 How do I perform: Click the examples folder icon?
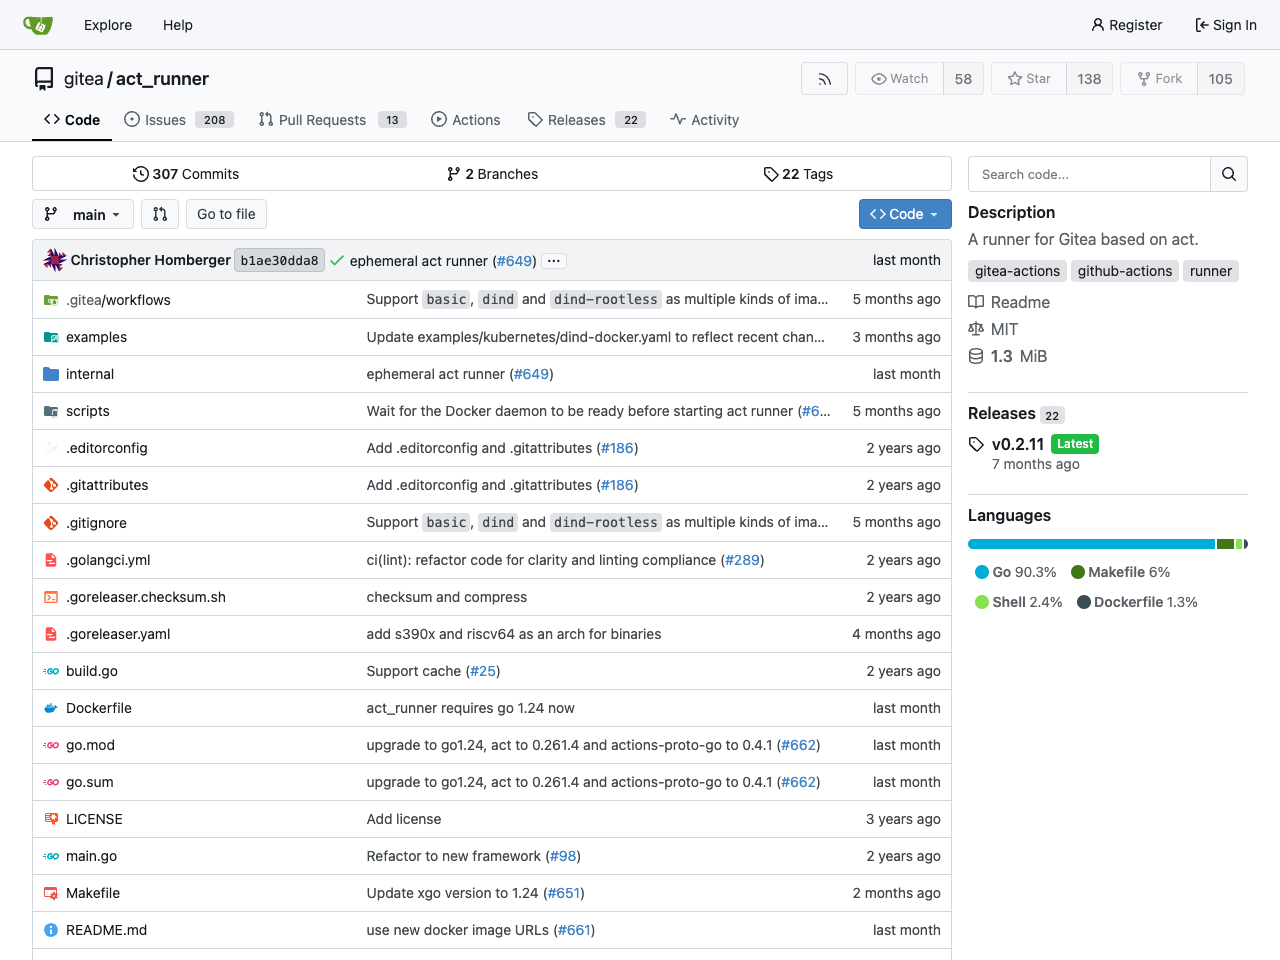(x=51, y=337)
